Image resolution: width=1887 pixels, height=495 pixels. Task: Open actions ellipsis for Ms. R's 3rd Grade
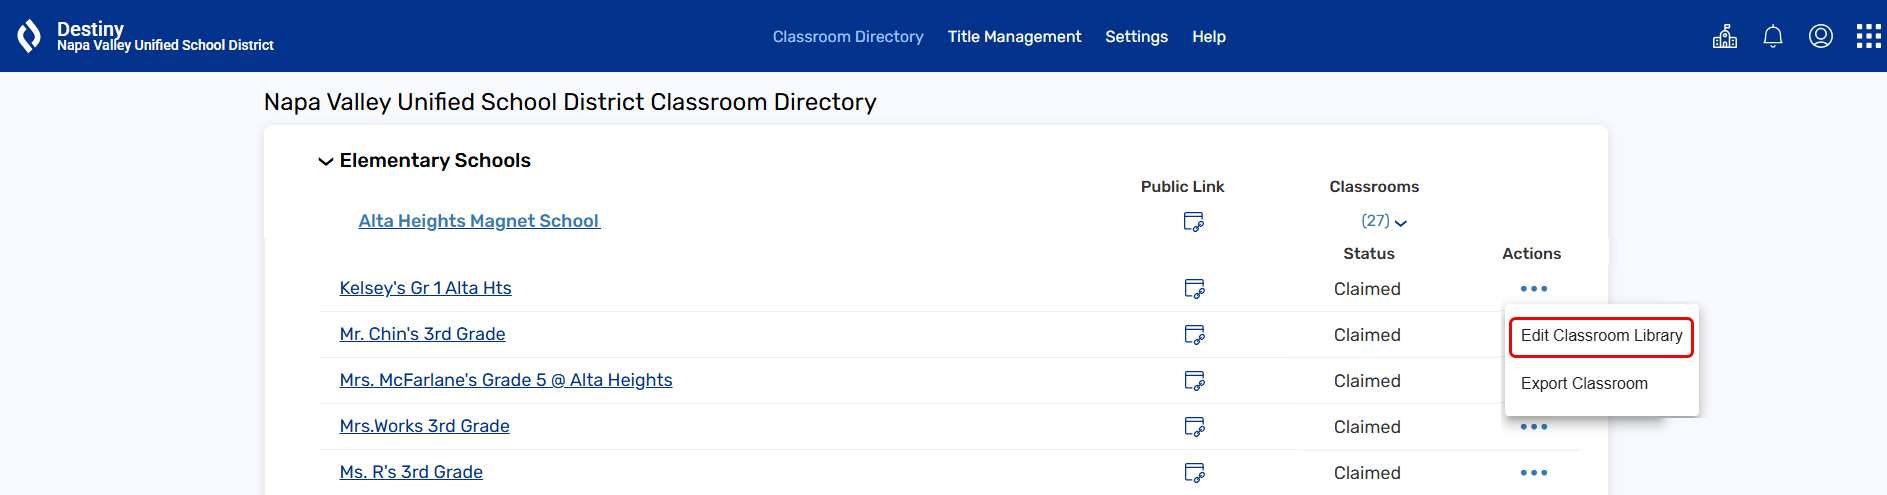(1534, 473)
